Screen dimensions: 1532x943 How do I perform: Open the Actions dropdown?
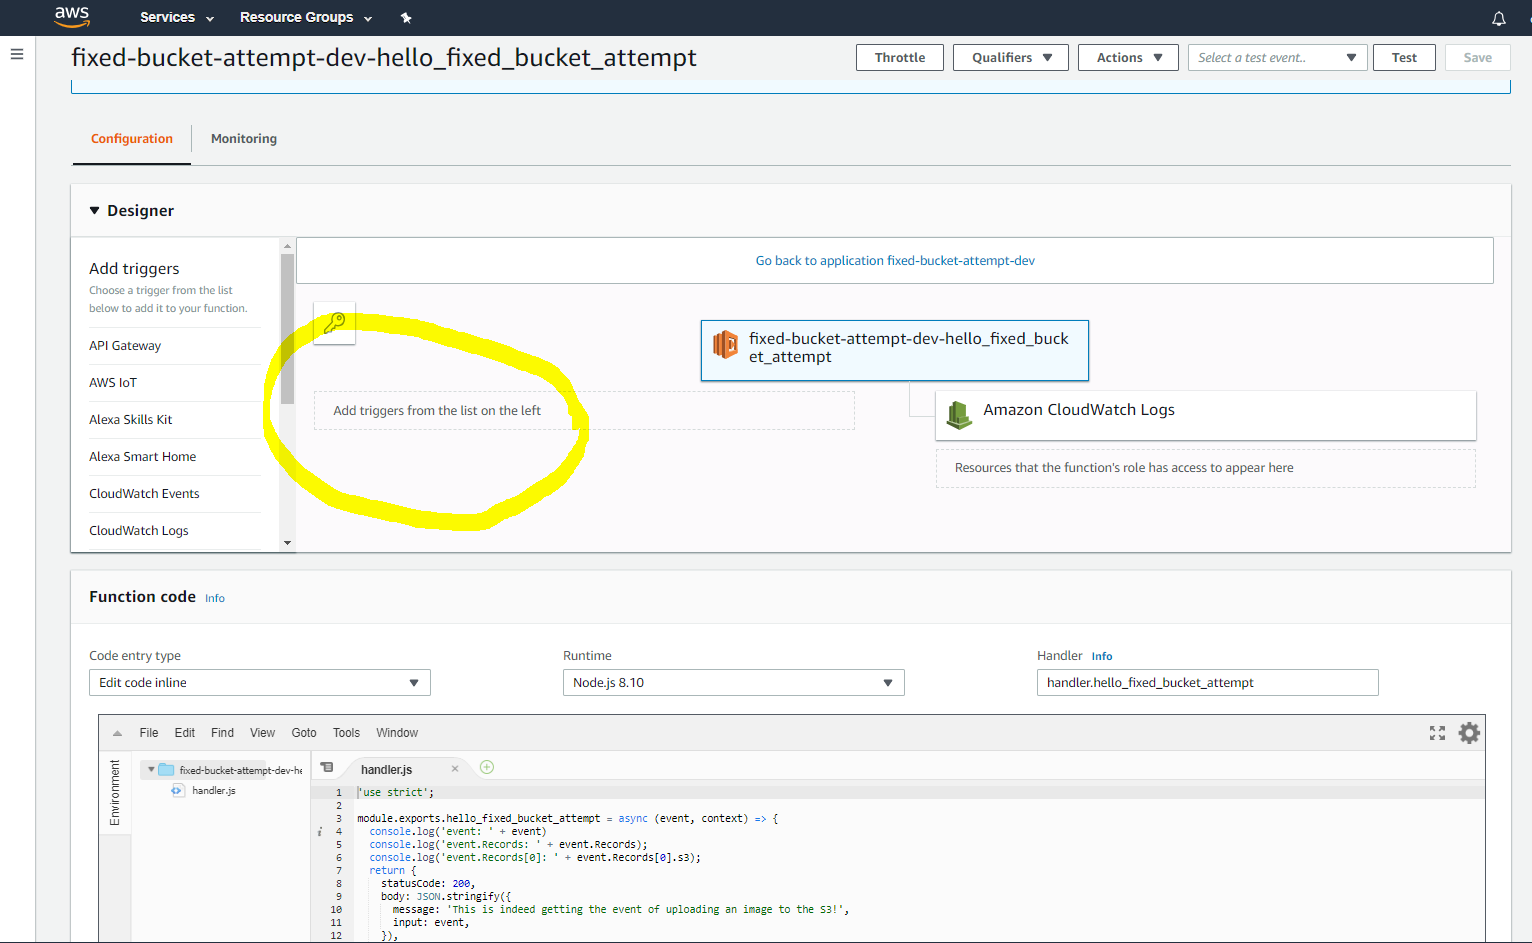pyautogui.click(x=1128, y=57)
